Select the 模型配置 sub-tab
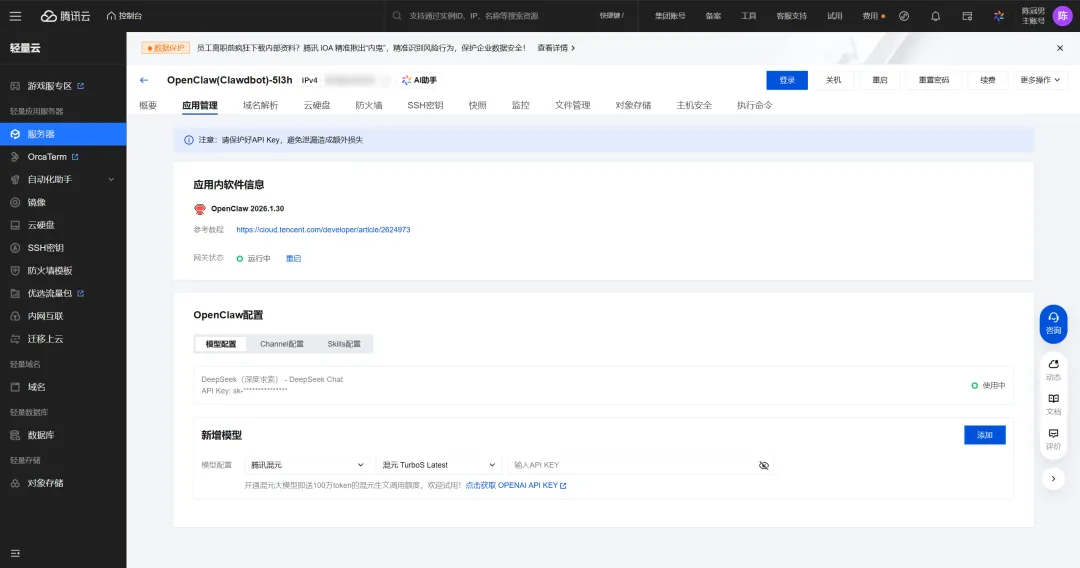Screen dimensions: 1080x568 [220, 344]
